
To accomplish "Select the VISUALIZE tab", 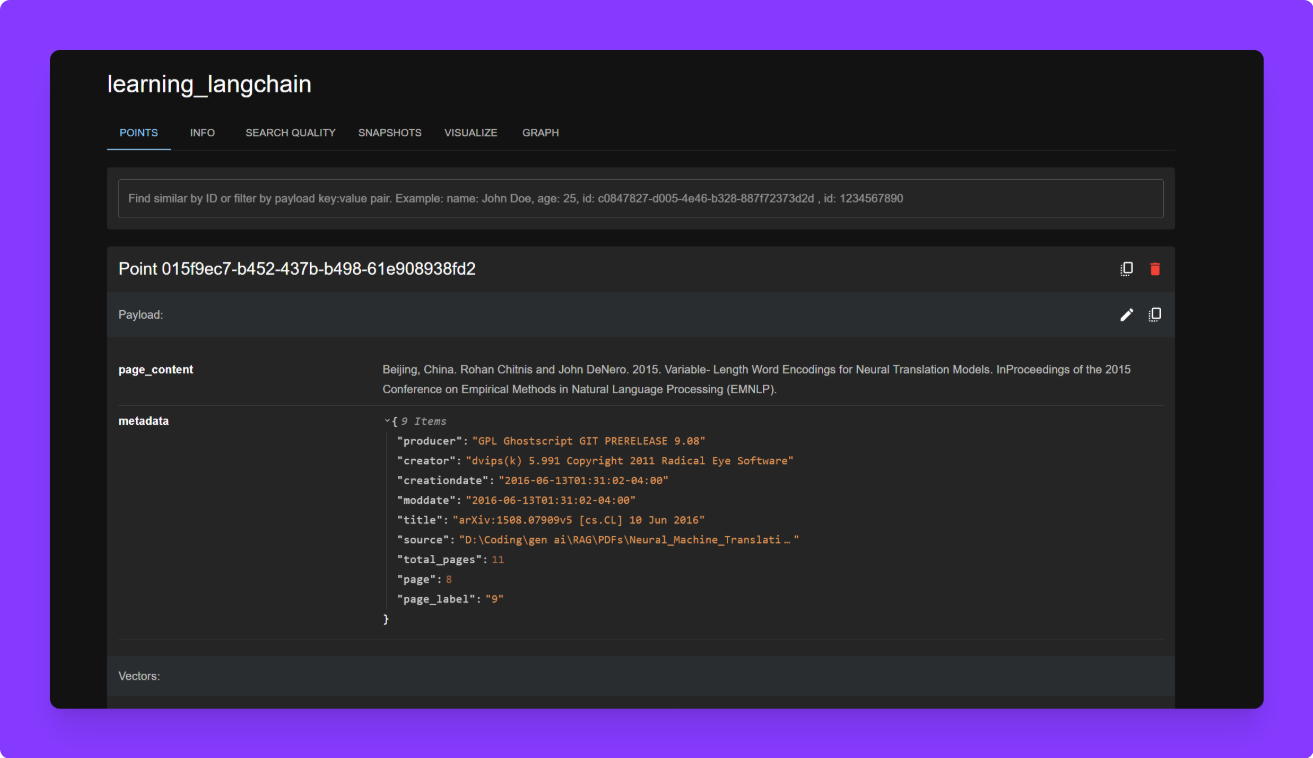I will (471, 132).
